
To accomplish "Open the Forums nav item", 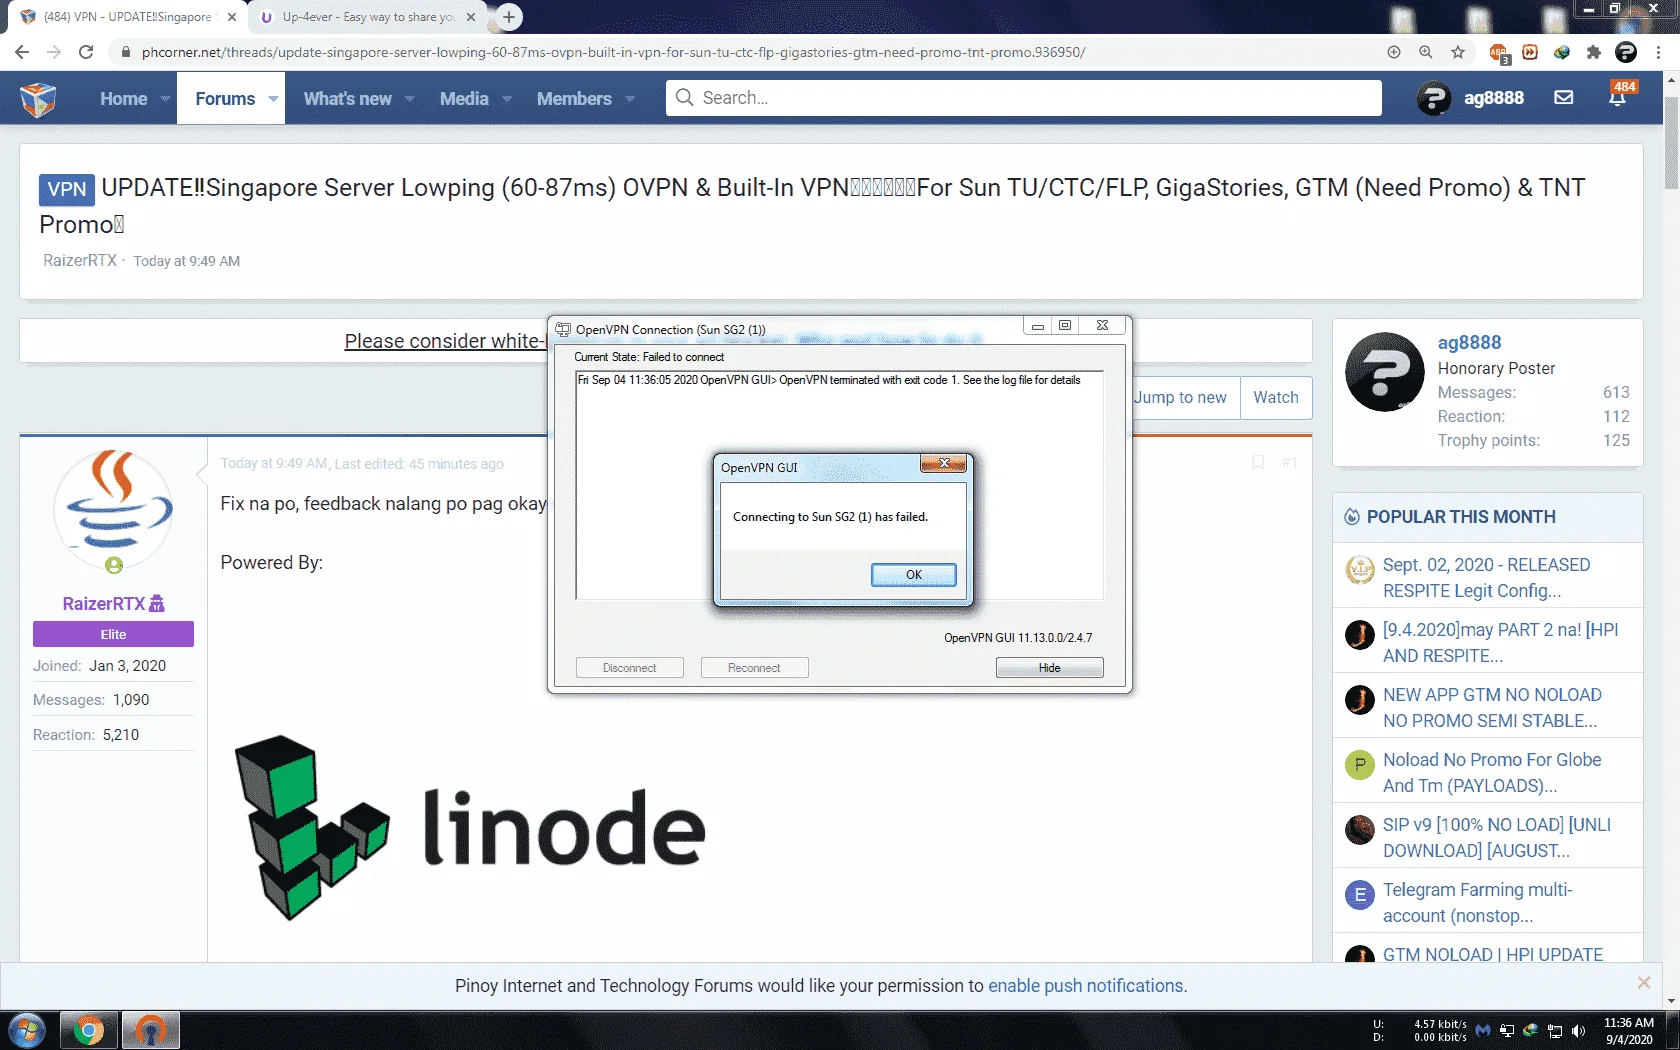I will (x=225, y=98).
